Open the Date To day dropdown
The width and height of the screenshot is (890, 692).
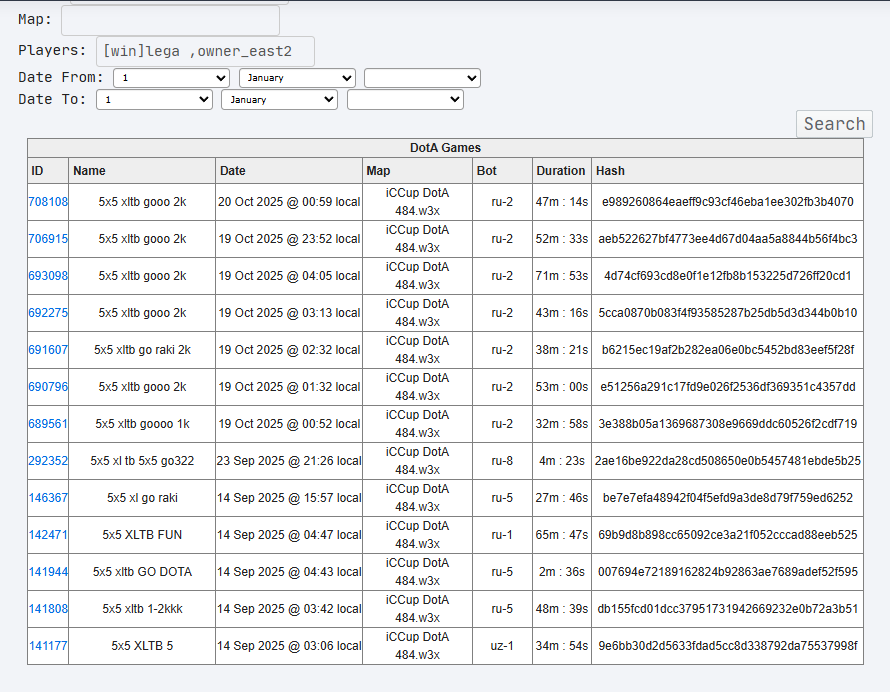(154, 99)
